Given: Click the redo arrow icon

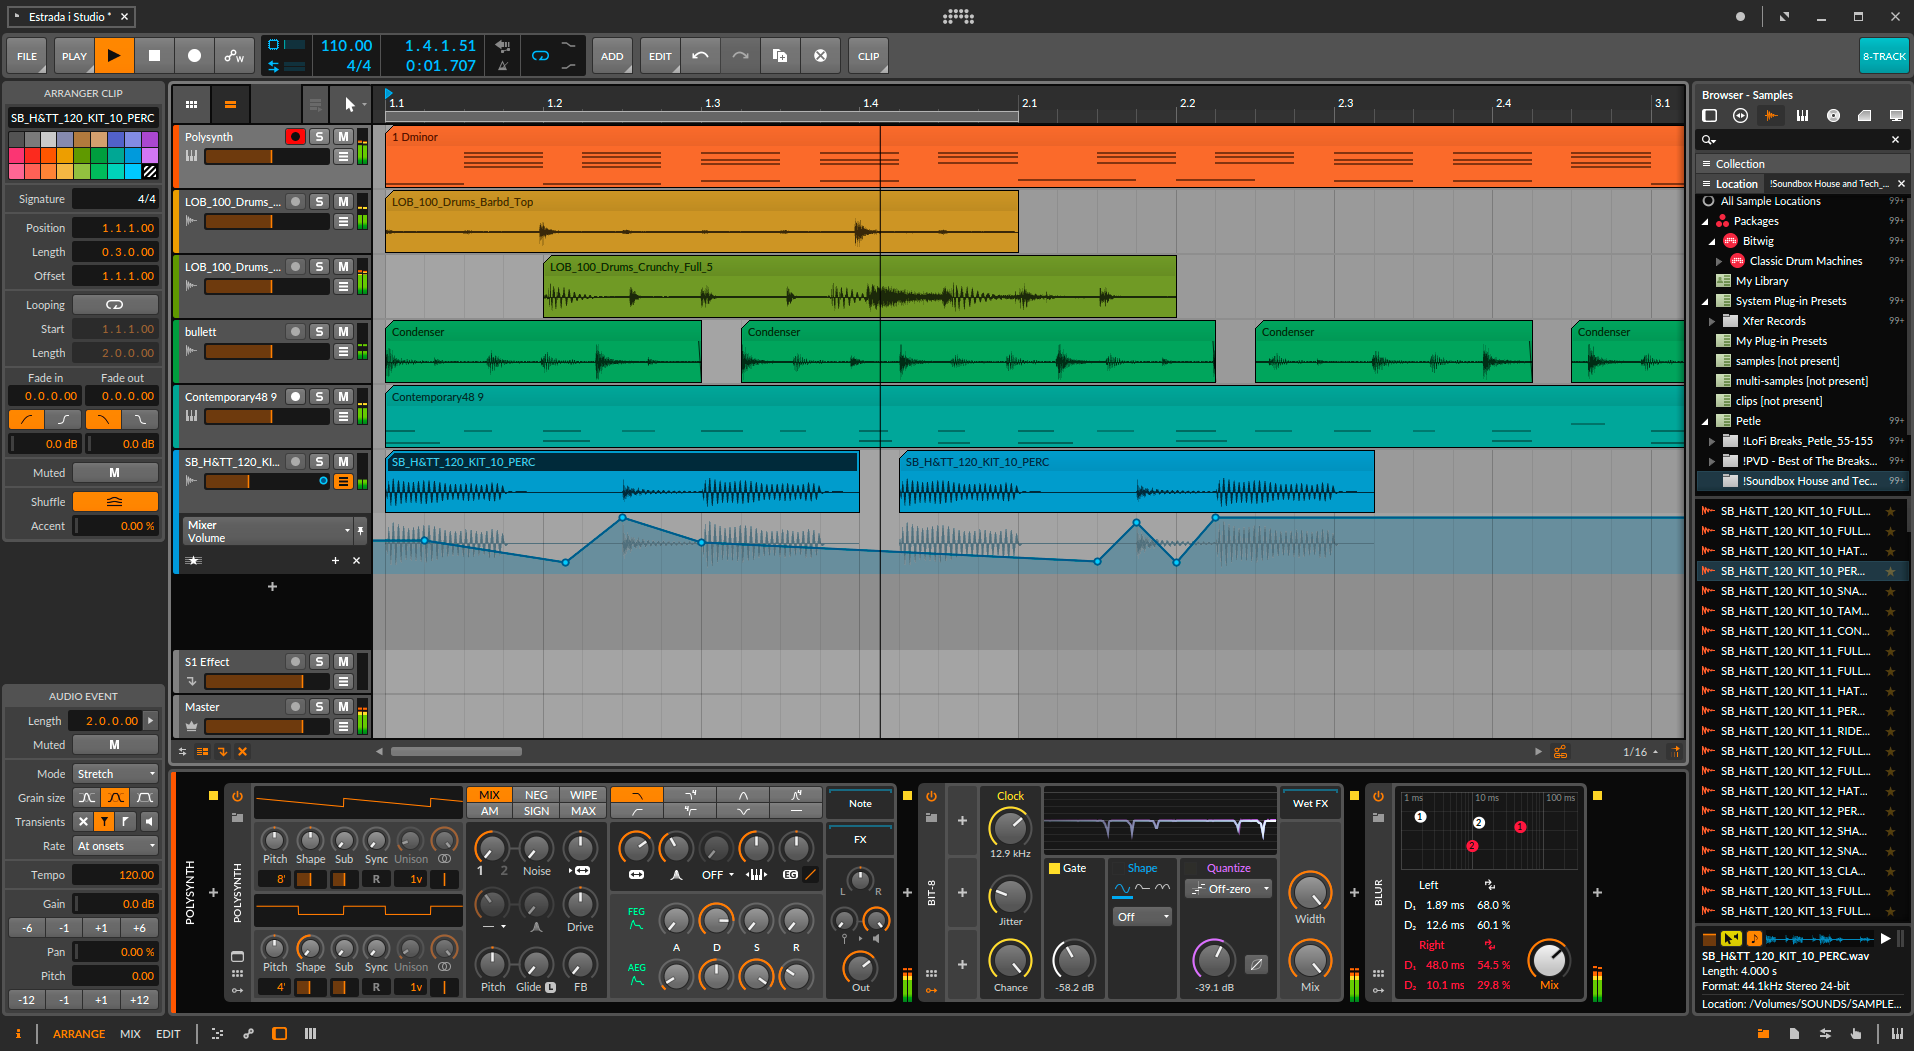Looking at the screenshot, I should coord(740,56).
